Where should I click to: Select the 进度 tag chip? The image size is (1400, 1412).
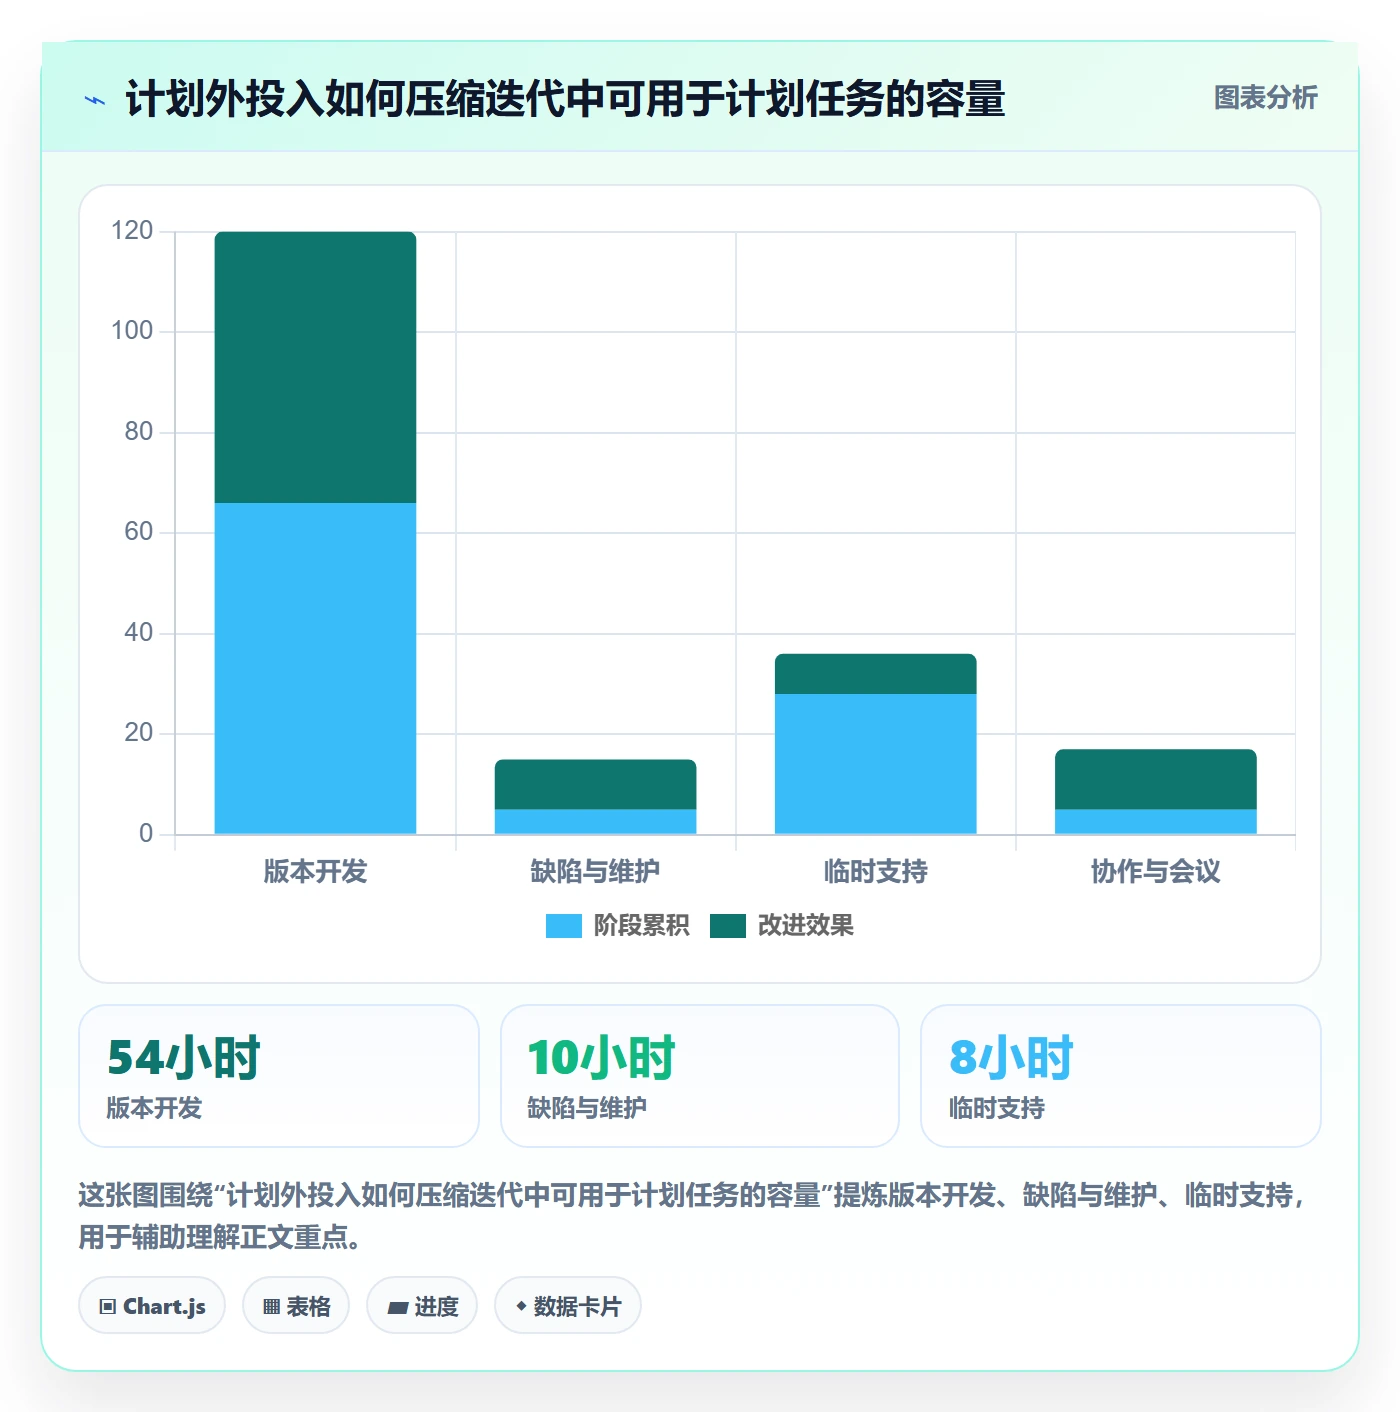pos(422,1305)
